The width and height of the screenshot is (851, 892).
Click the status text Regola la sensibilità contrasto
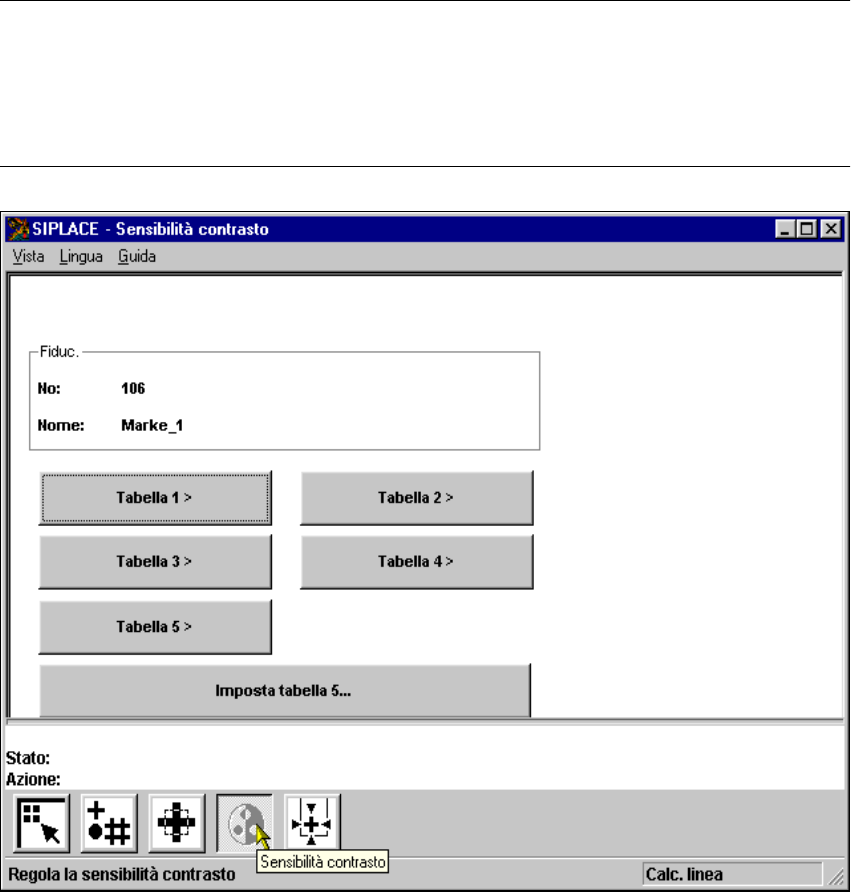(122, 874)
